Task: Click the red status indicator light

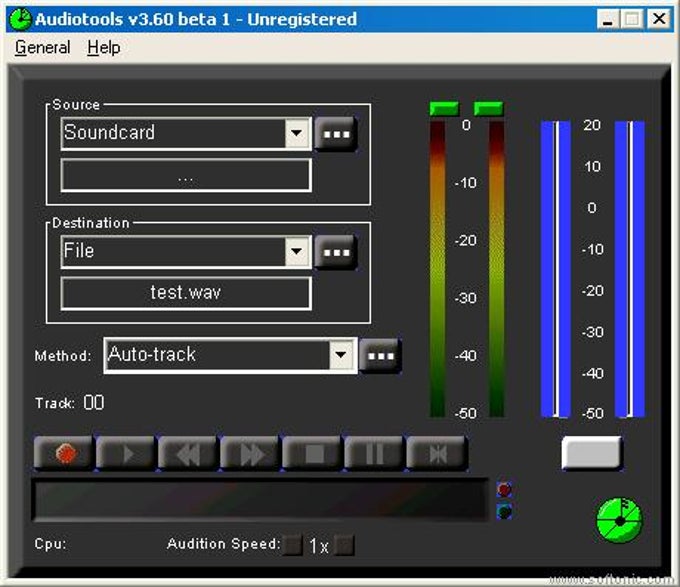Action: tap(504, 489)
